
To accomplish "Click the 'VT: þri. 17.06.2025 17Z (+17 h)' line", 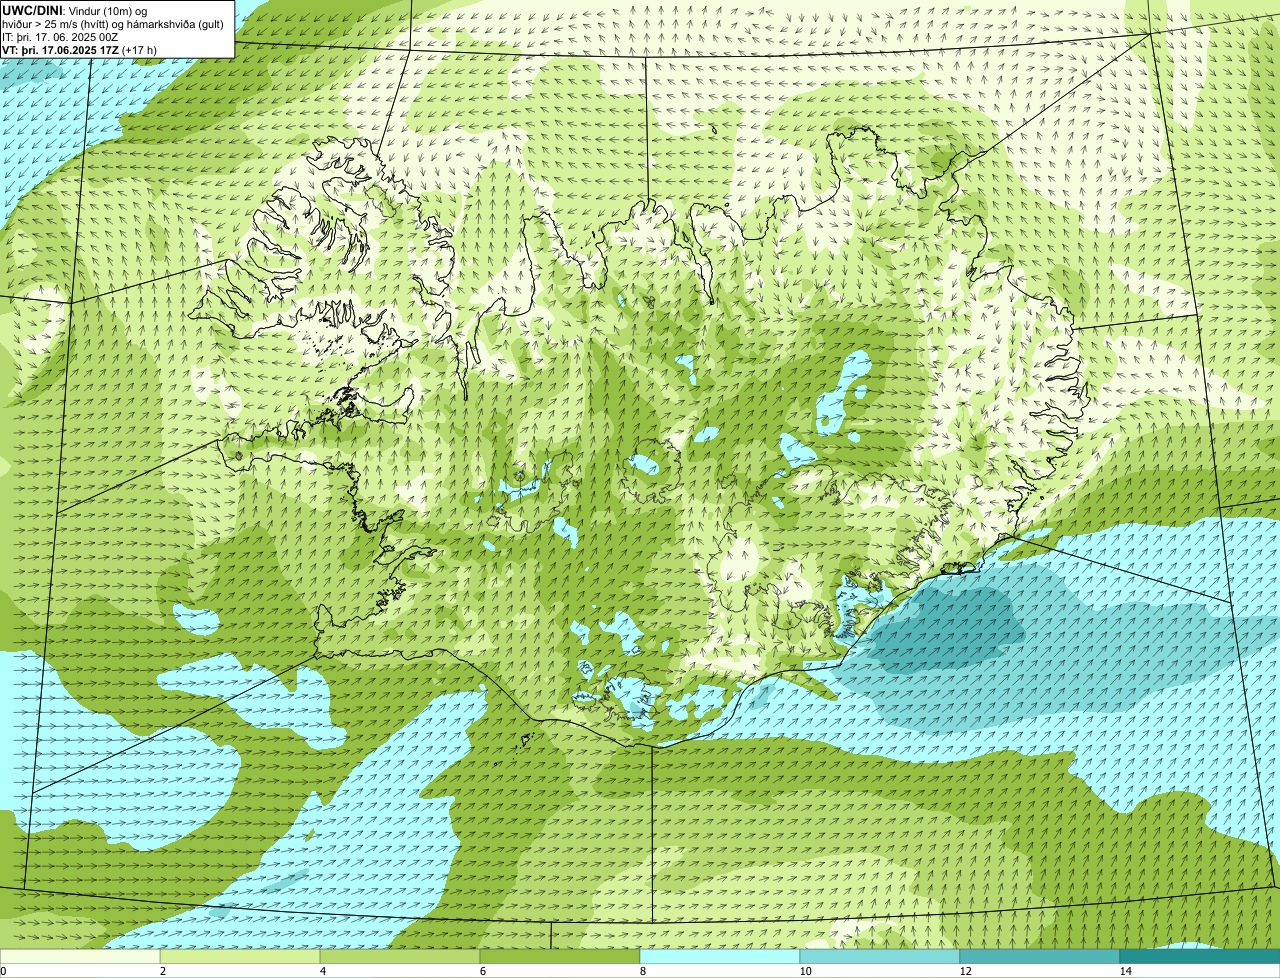I will point(79,50).
